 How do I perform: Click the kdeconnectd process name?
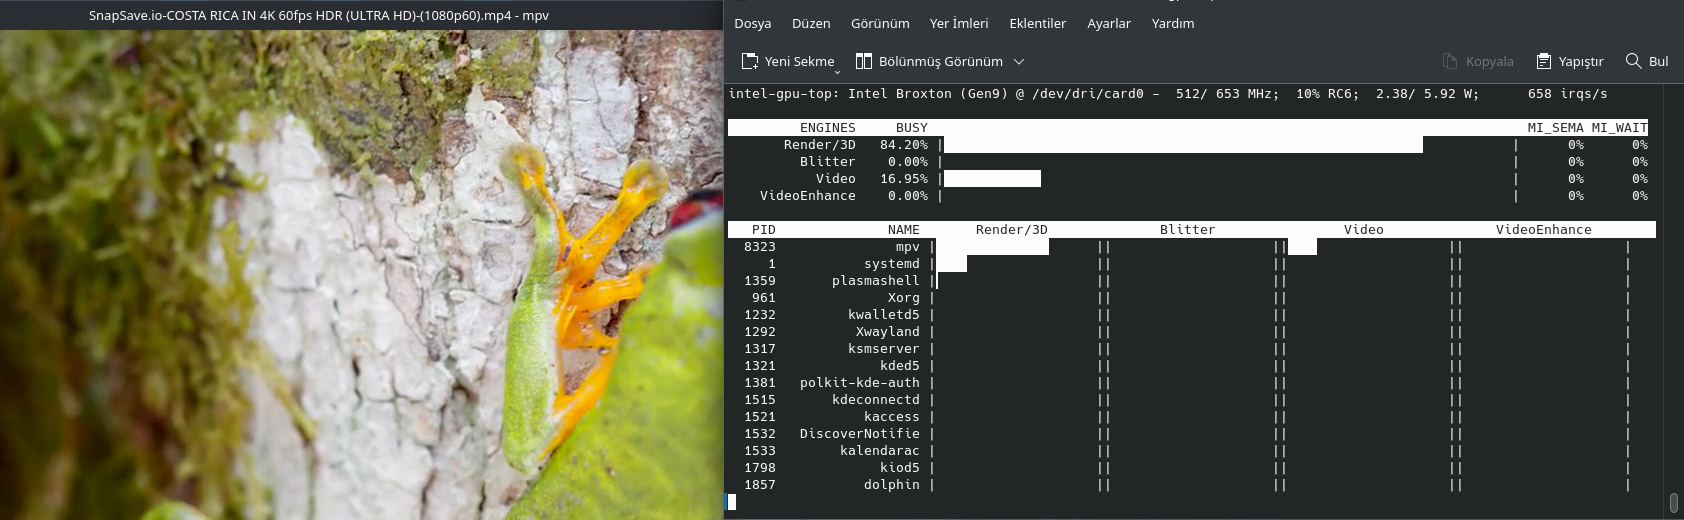[876, 400]
